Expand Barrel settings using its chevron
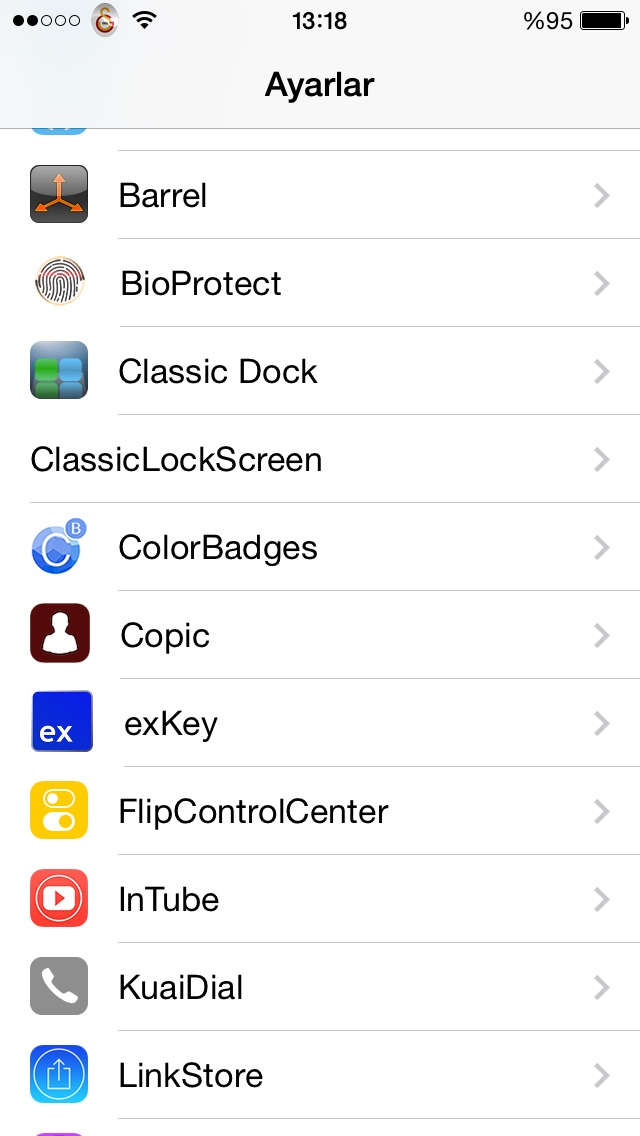Viewport: 640px width, 1136px height. pos(601,196)
